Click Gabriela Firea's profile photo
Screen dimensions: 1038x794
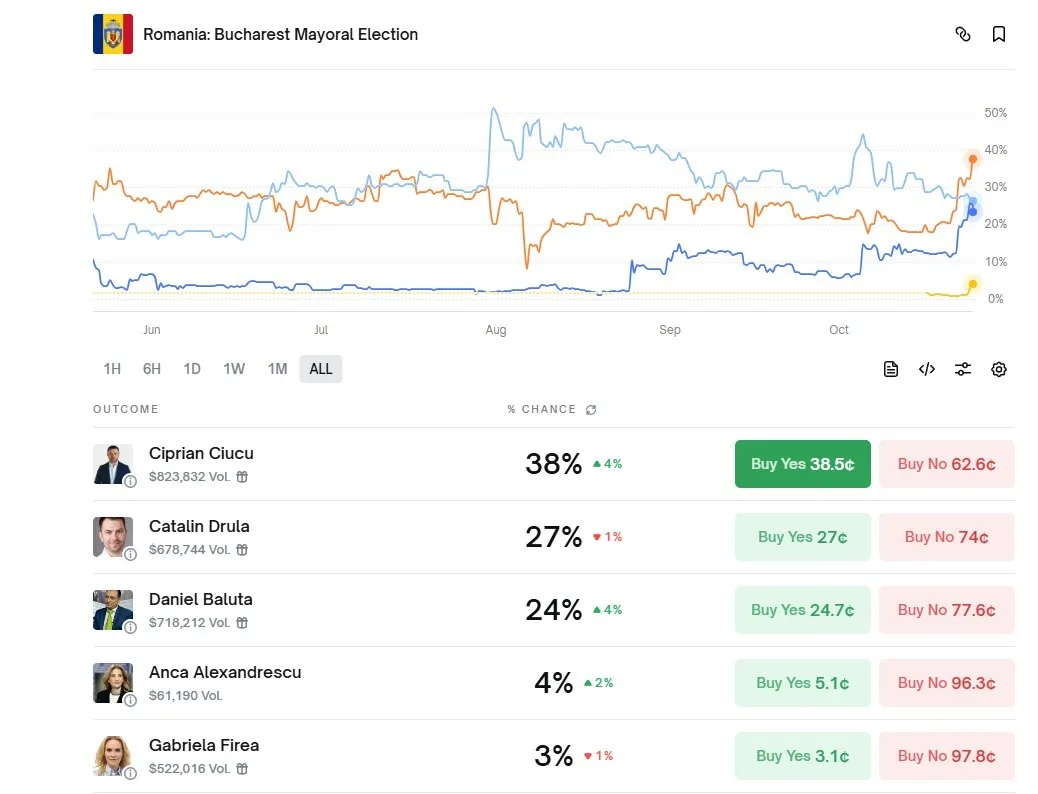(112, 755)
